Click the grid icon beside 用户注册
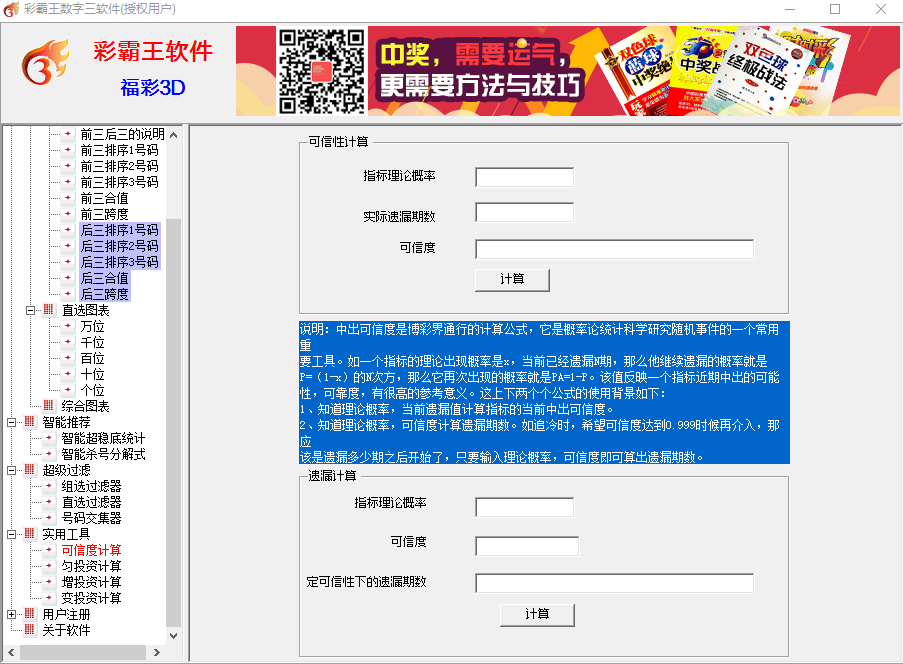This screenshot has width=903, height=664. 29,614
